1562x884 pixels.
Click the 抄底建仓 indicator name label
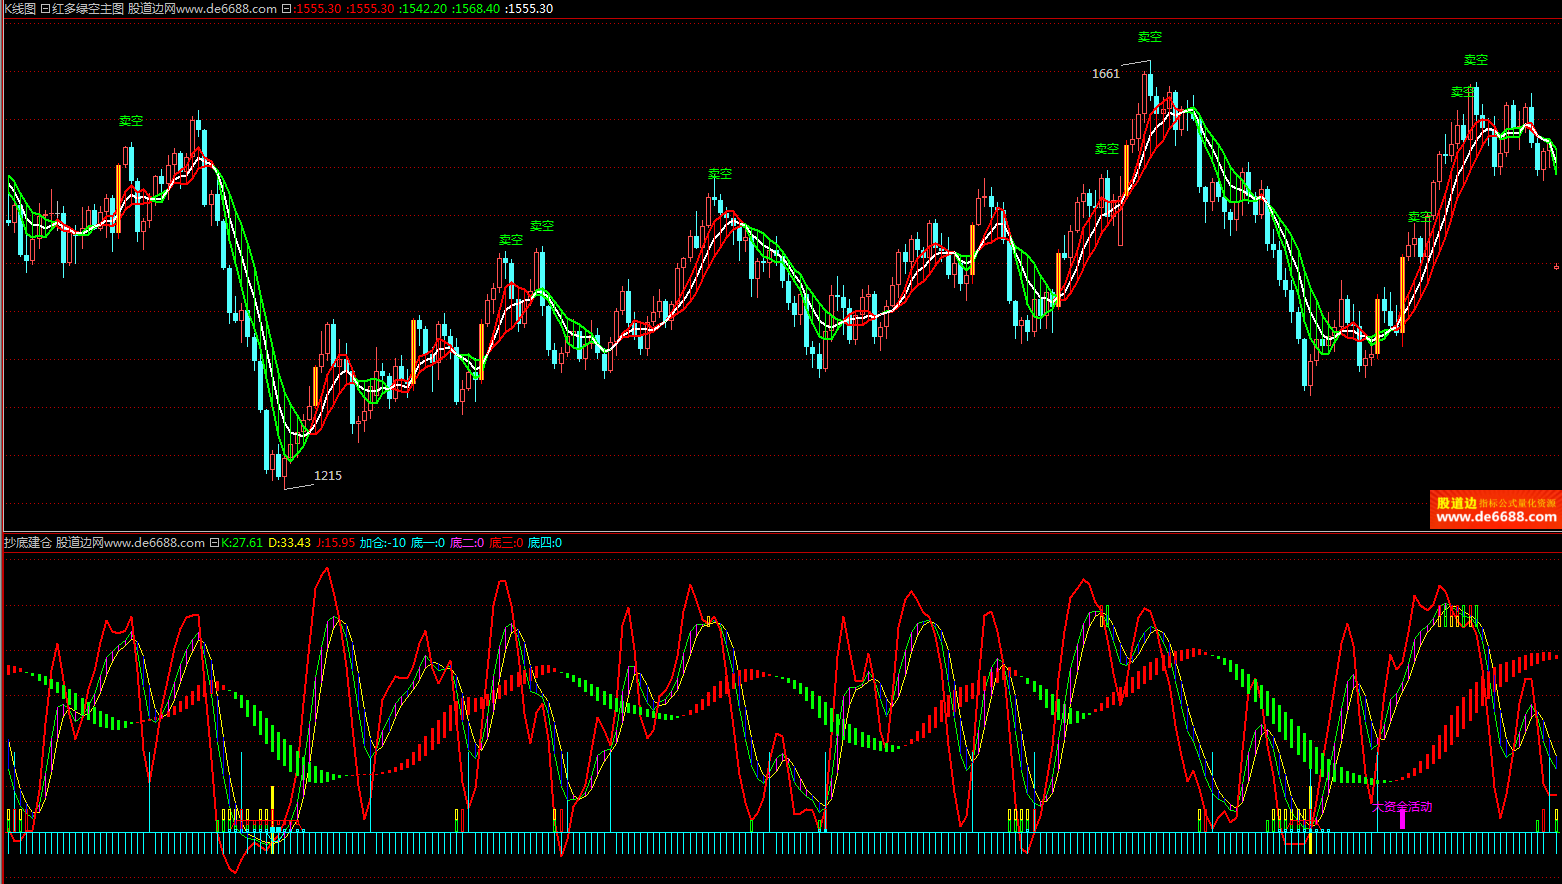(27, 543)
